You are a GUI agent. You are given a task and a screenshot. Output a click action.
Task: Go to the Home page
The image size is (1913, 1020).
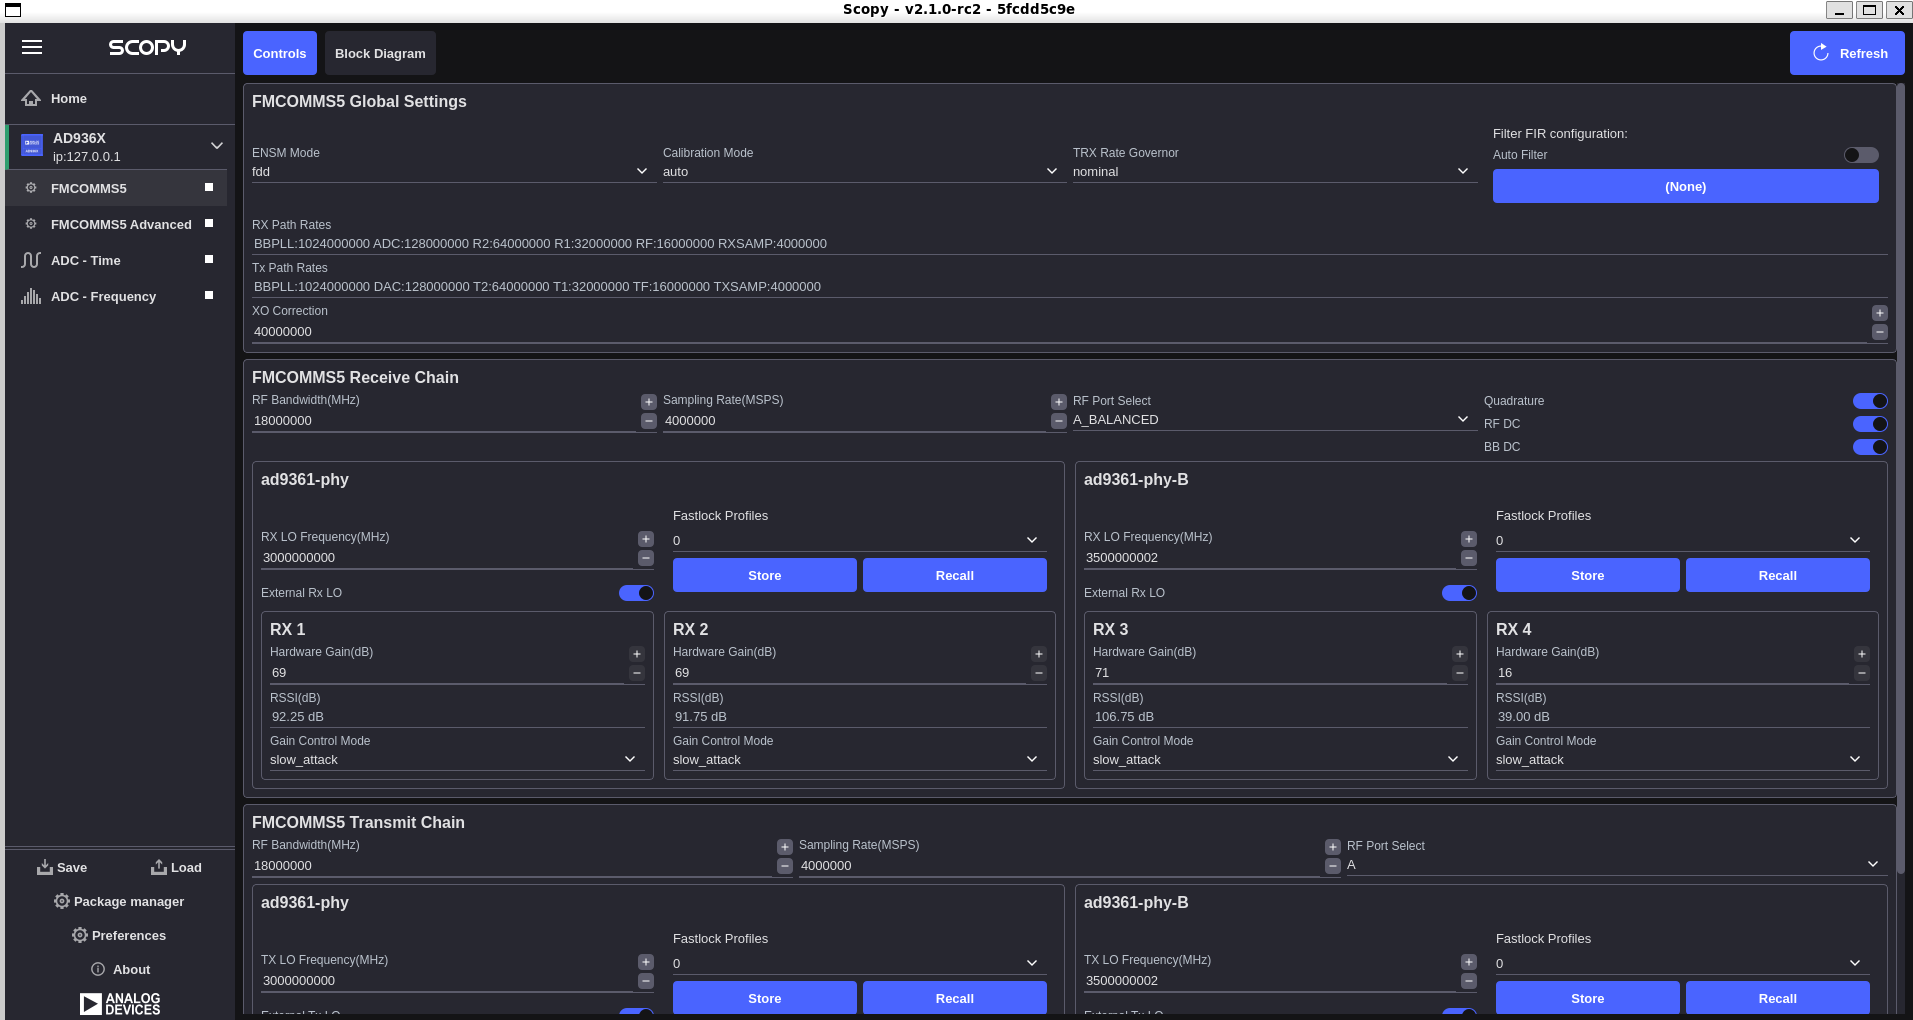[121, 98]
